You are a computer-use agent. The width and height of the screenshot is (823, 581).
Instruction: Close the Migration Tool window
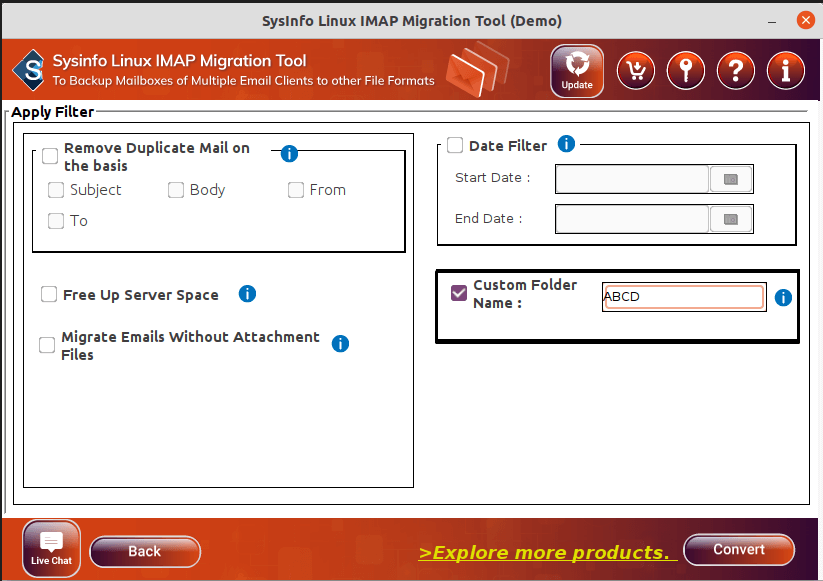point(806,20)
